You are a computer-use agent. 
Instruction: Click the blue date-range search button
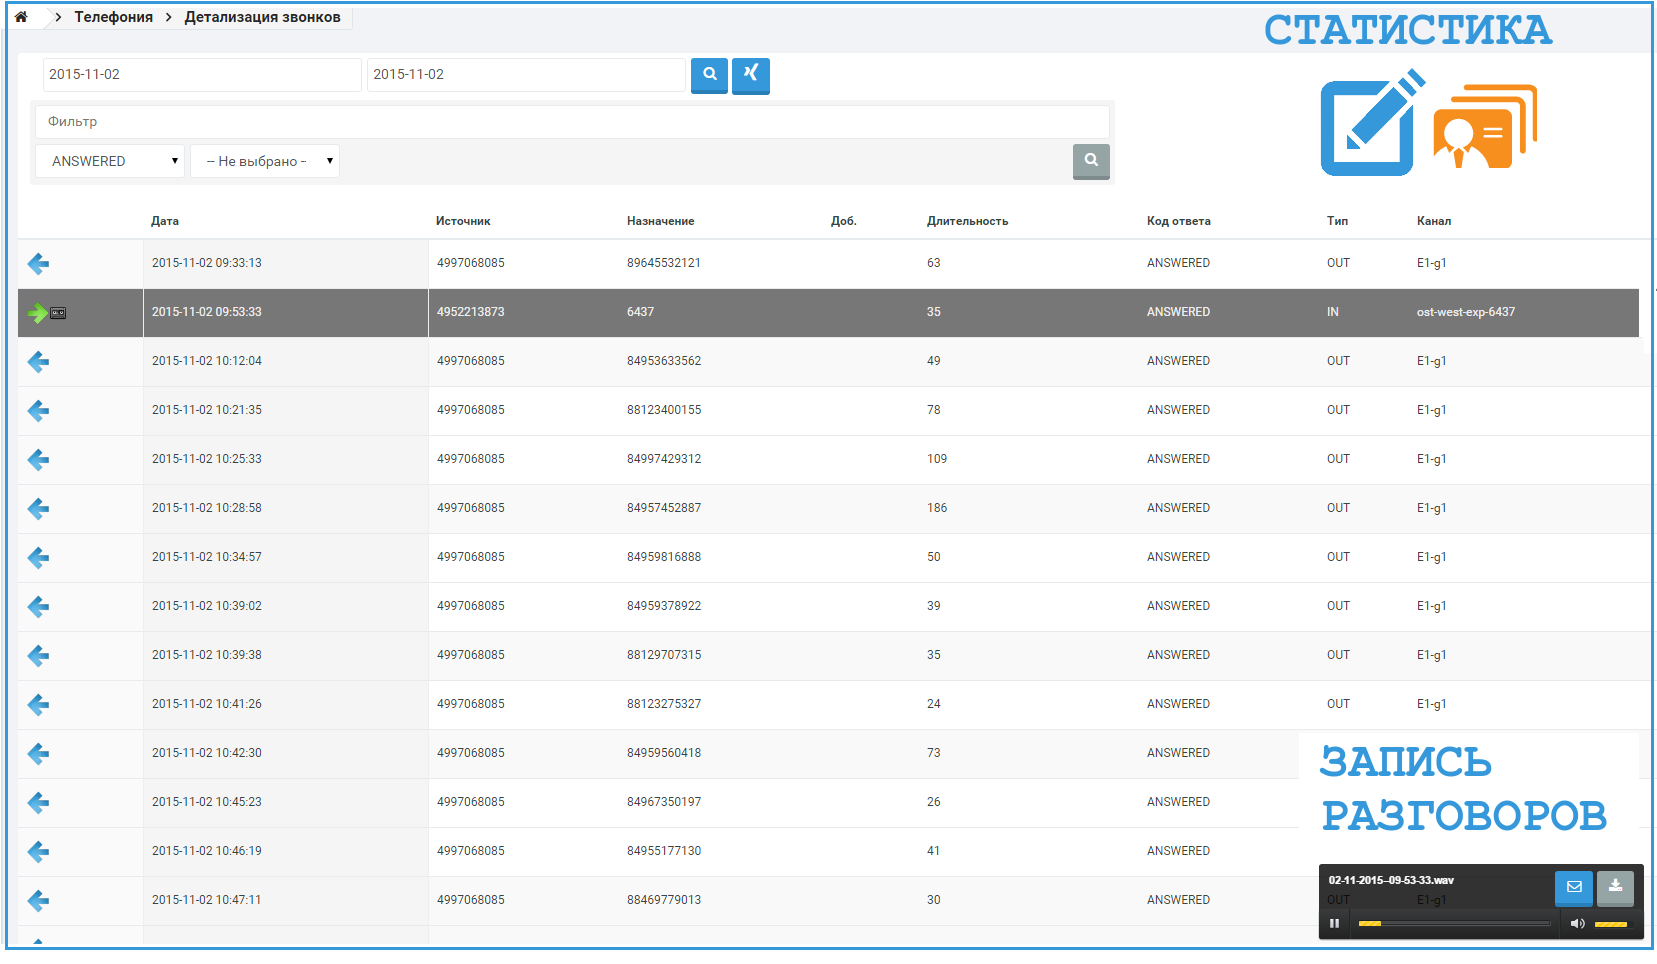[709, 75]
